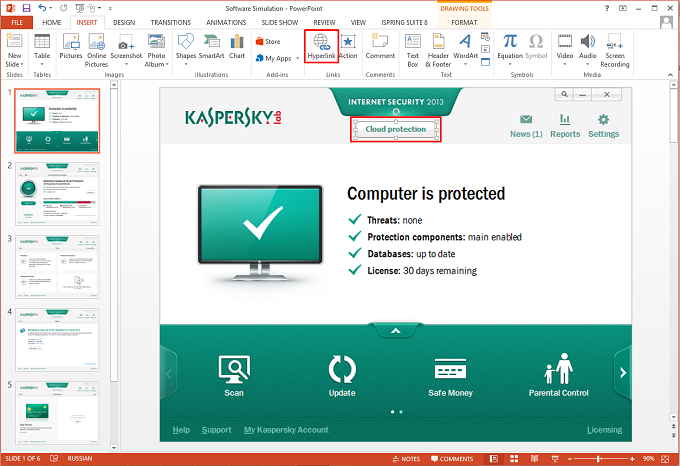This screenshot has width=680, height=466.
Task: Open the Shapes gallery
Action: [x=186, y=49]
